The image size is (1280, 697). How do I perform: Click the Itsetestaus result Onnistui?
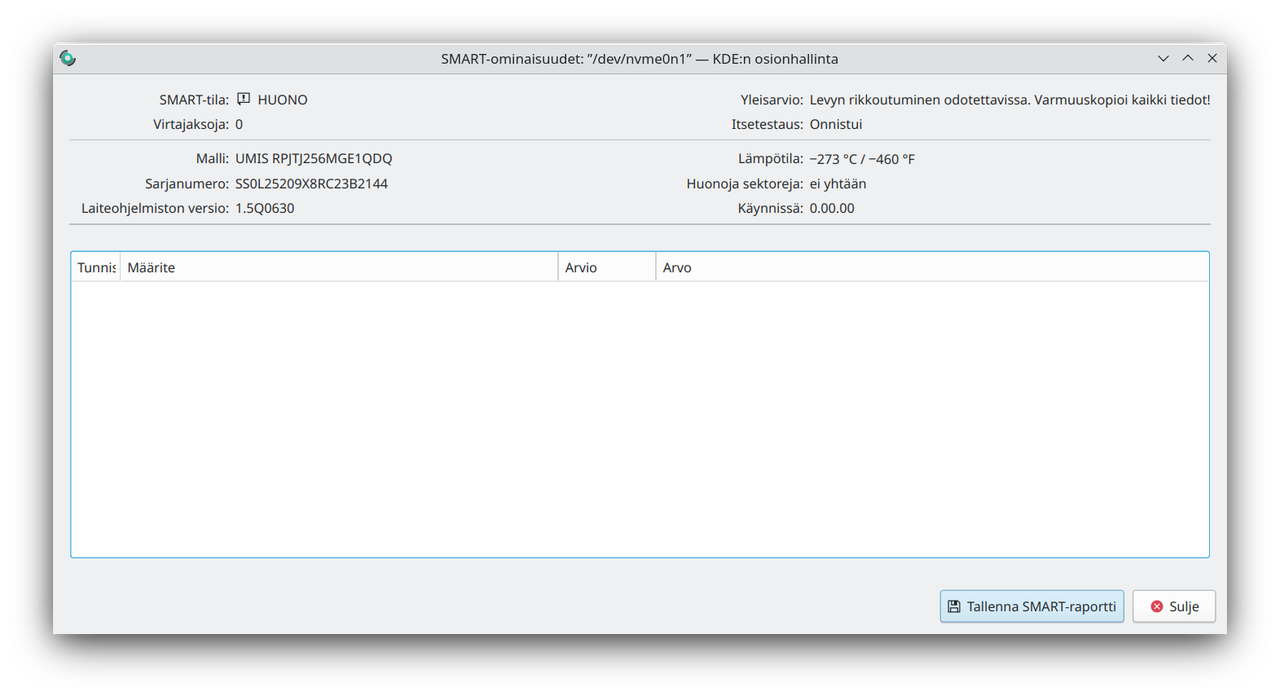[x=836, y=125]
